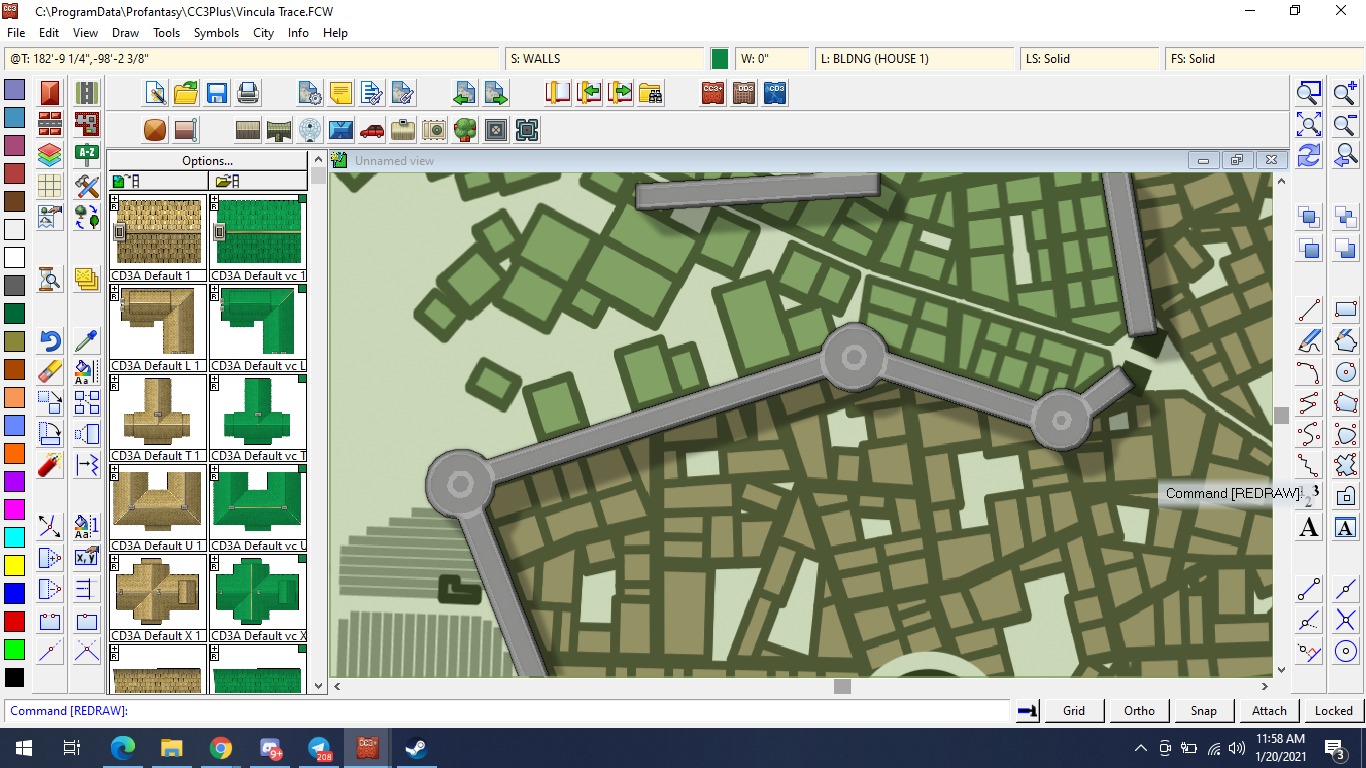Open a drawing with the folder icon
The image size is (1366, 768).
coord(186,94)
